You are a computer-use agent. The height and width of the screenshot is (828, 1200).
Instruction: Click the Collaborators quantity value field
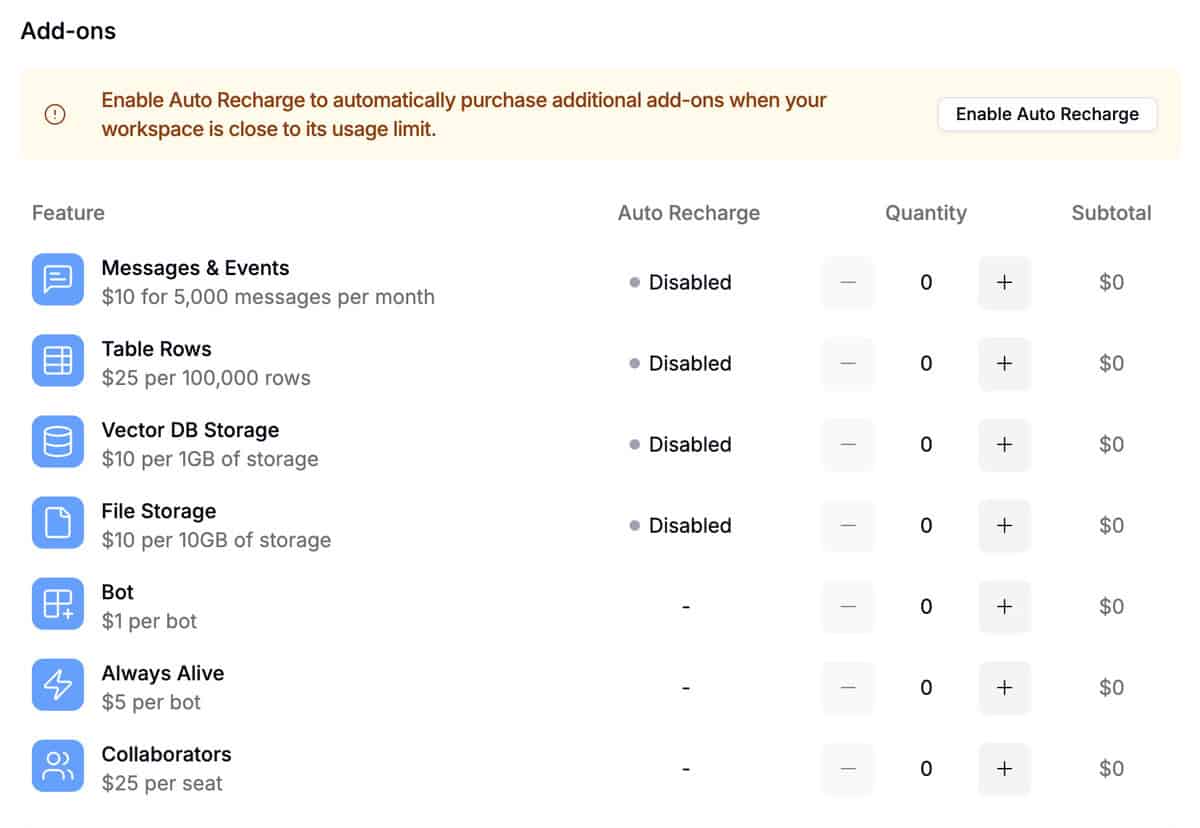tap(926, 769)
